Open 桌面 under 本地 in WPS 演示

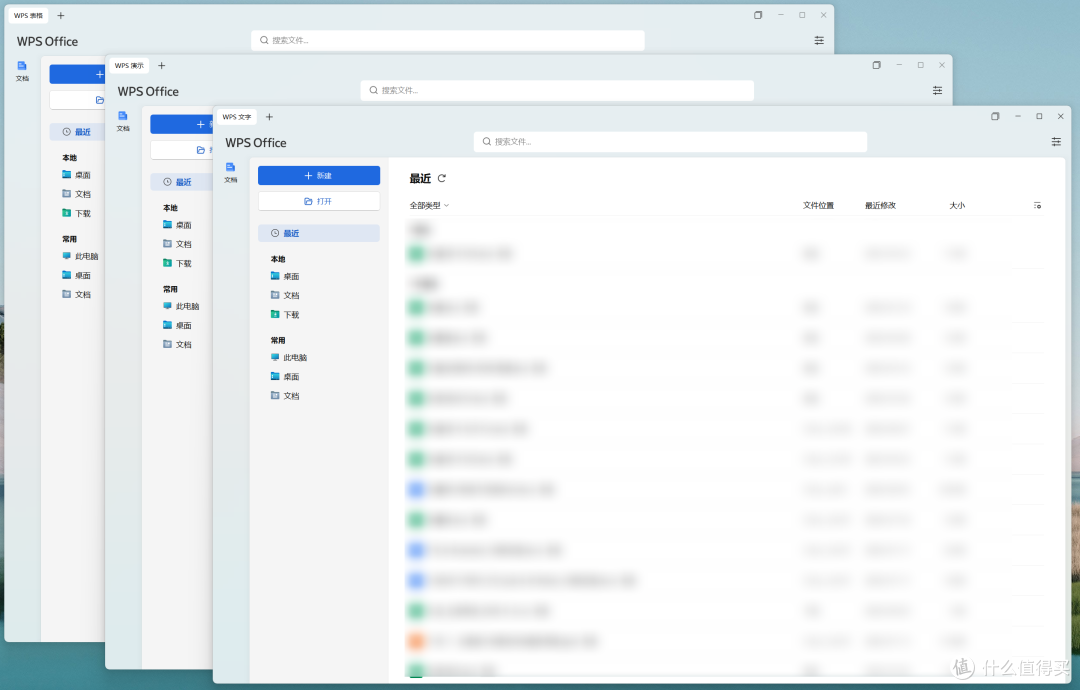coord(178,225)
